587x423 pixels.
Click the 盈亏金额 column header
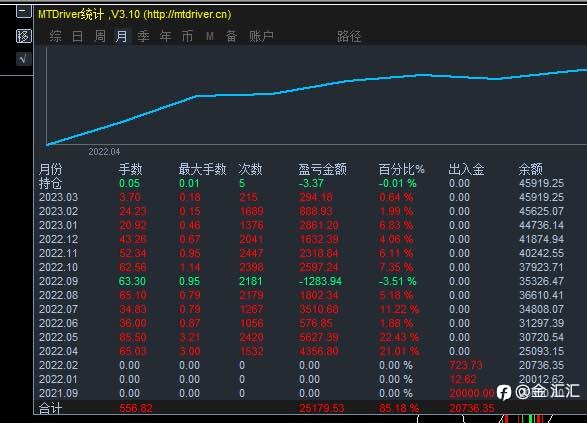coord(322,169)
